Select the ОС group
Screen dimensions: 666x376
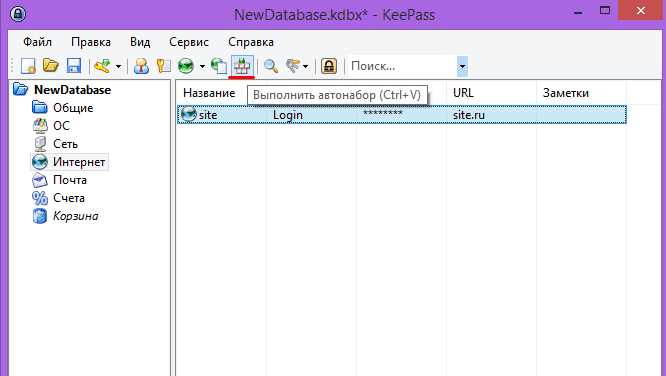point(61,126)
